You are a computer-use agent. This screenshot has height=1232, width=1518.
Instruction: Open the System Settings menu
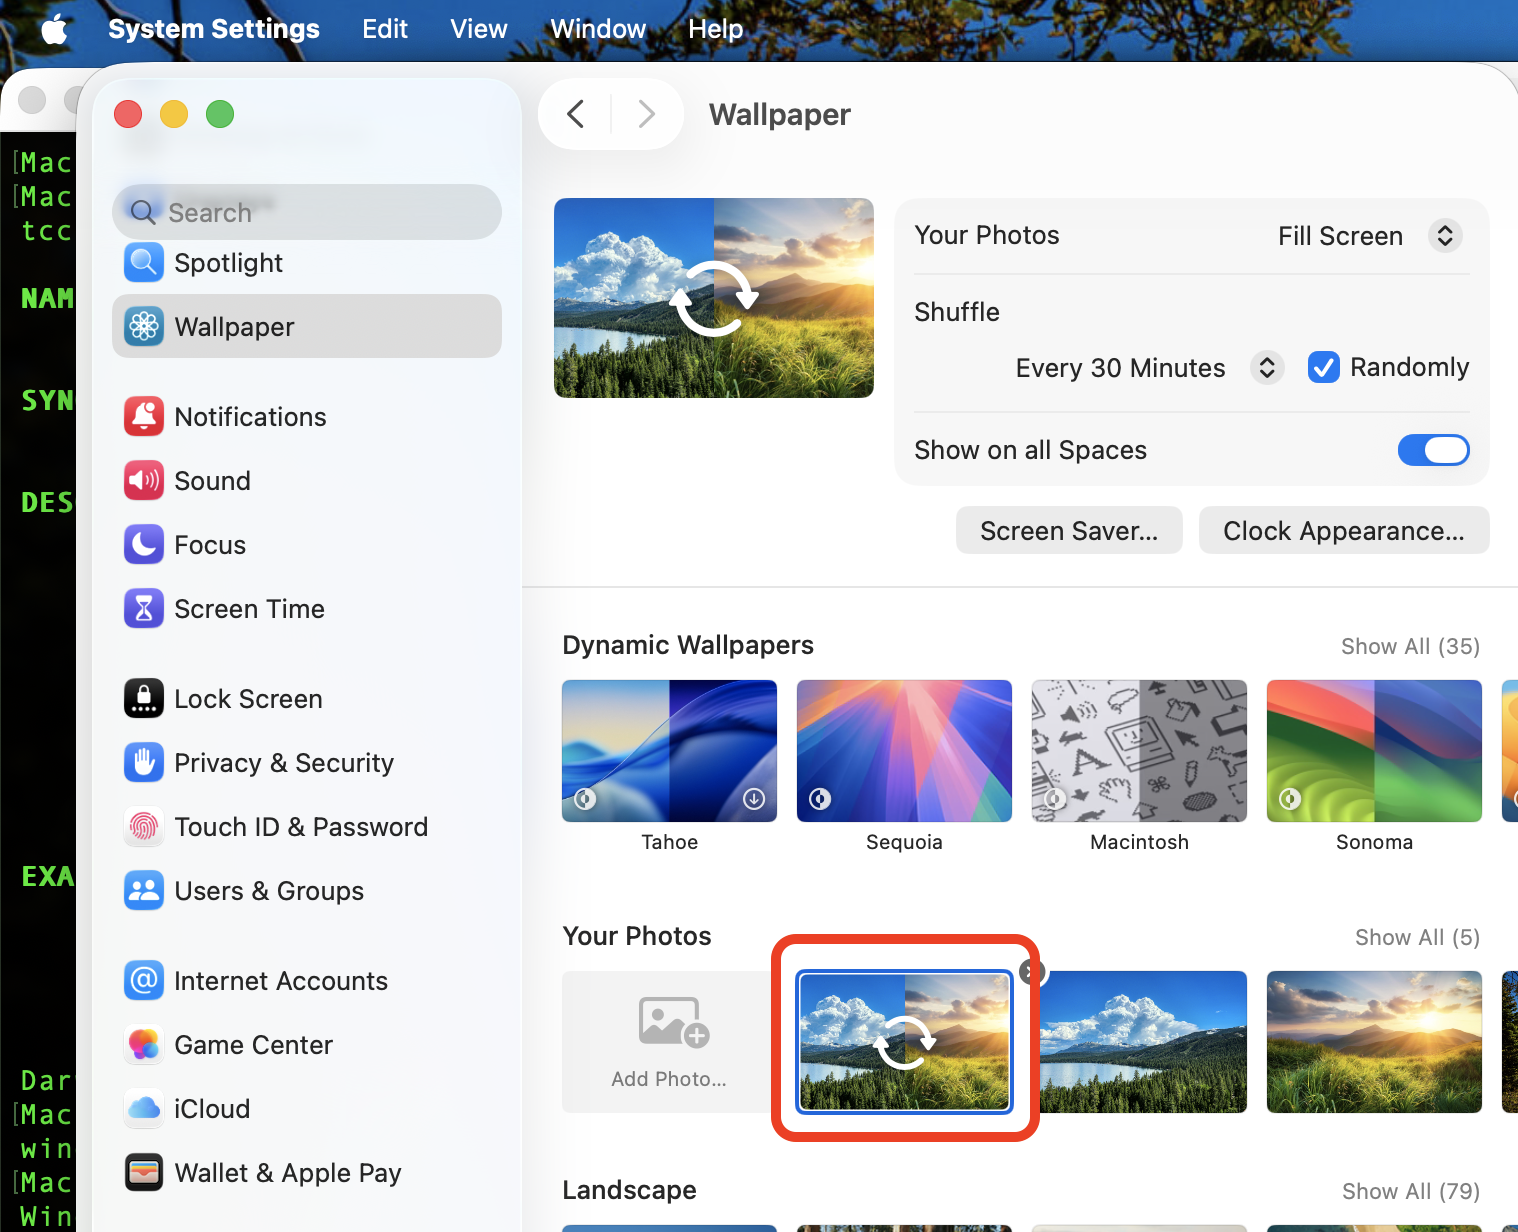tap(214, 29)
